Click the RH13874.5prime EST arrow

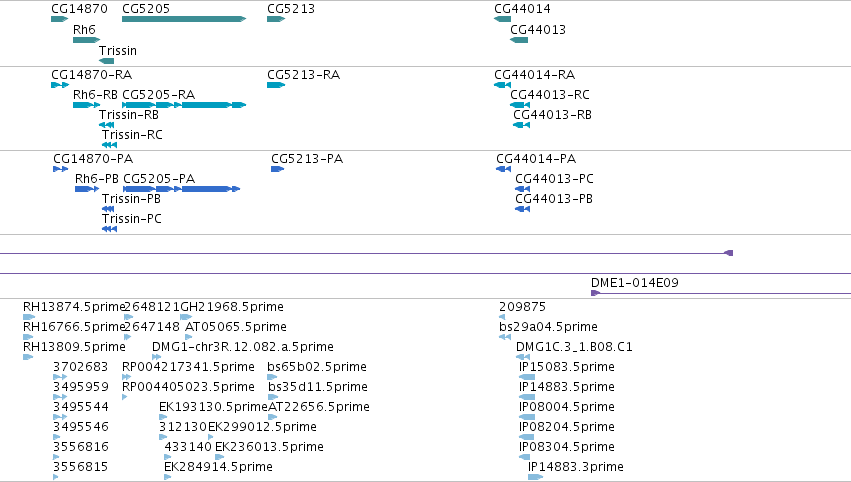pos(29,317)
